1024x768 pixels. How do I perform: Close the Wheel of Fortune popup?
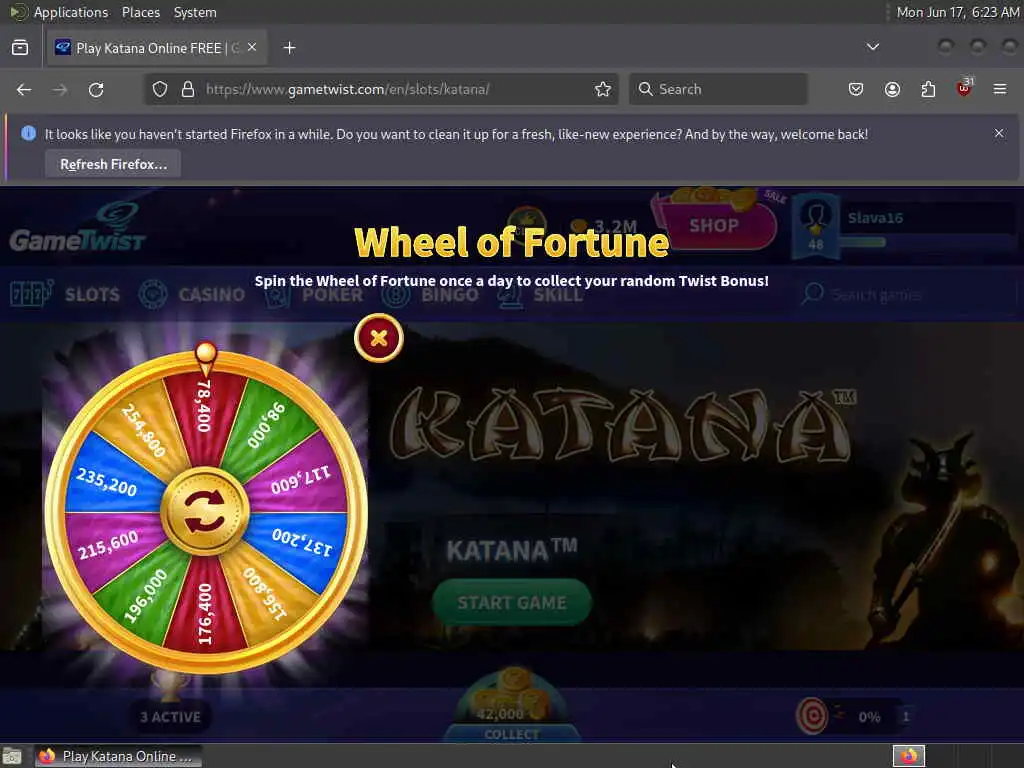[379, 338]
